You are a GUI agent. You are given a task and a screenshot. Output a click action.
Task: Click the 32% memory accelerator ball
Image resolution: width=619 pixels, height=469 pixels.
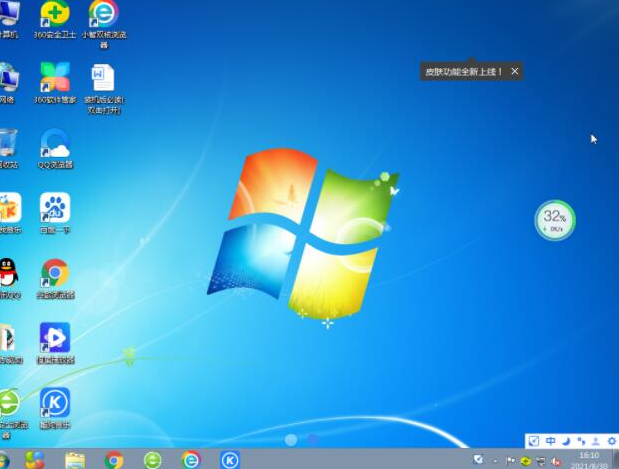point(555,220)
